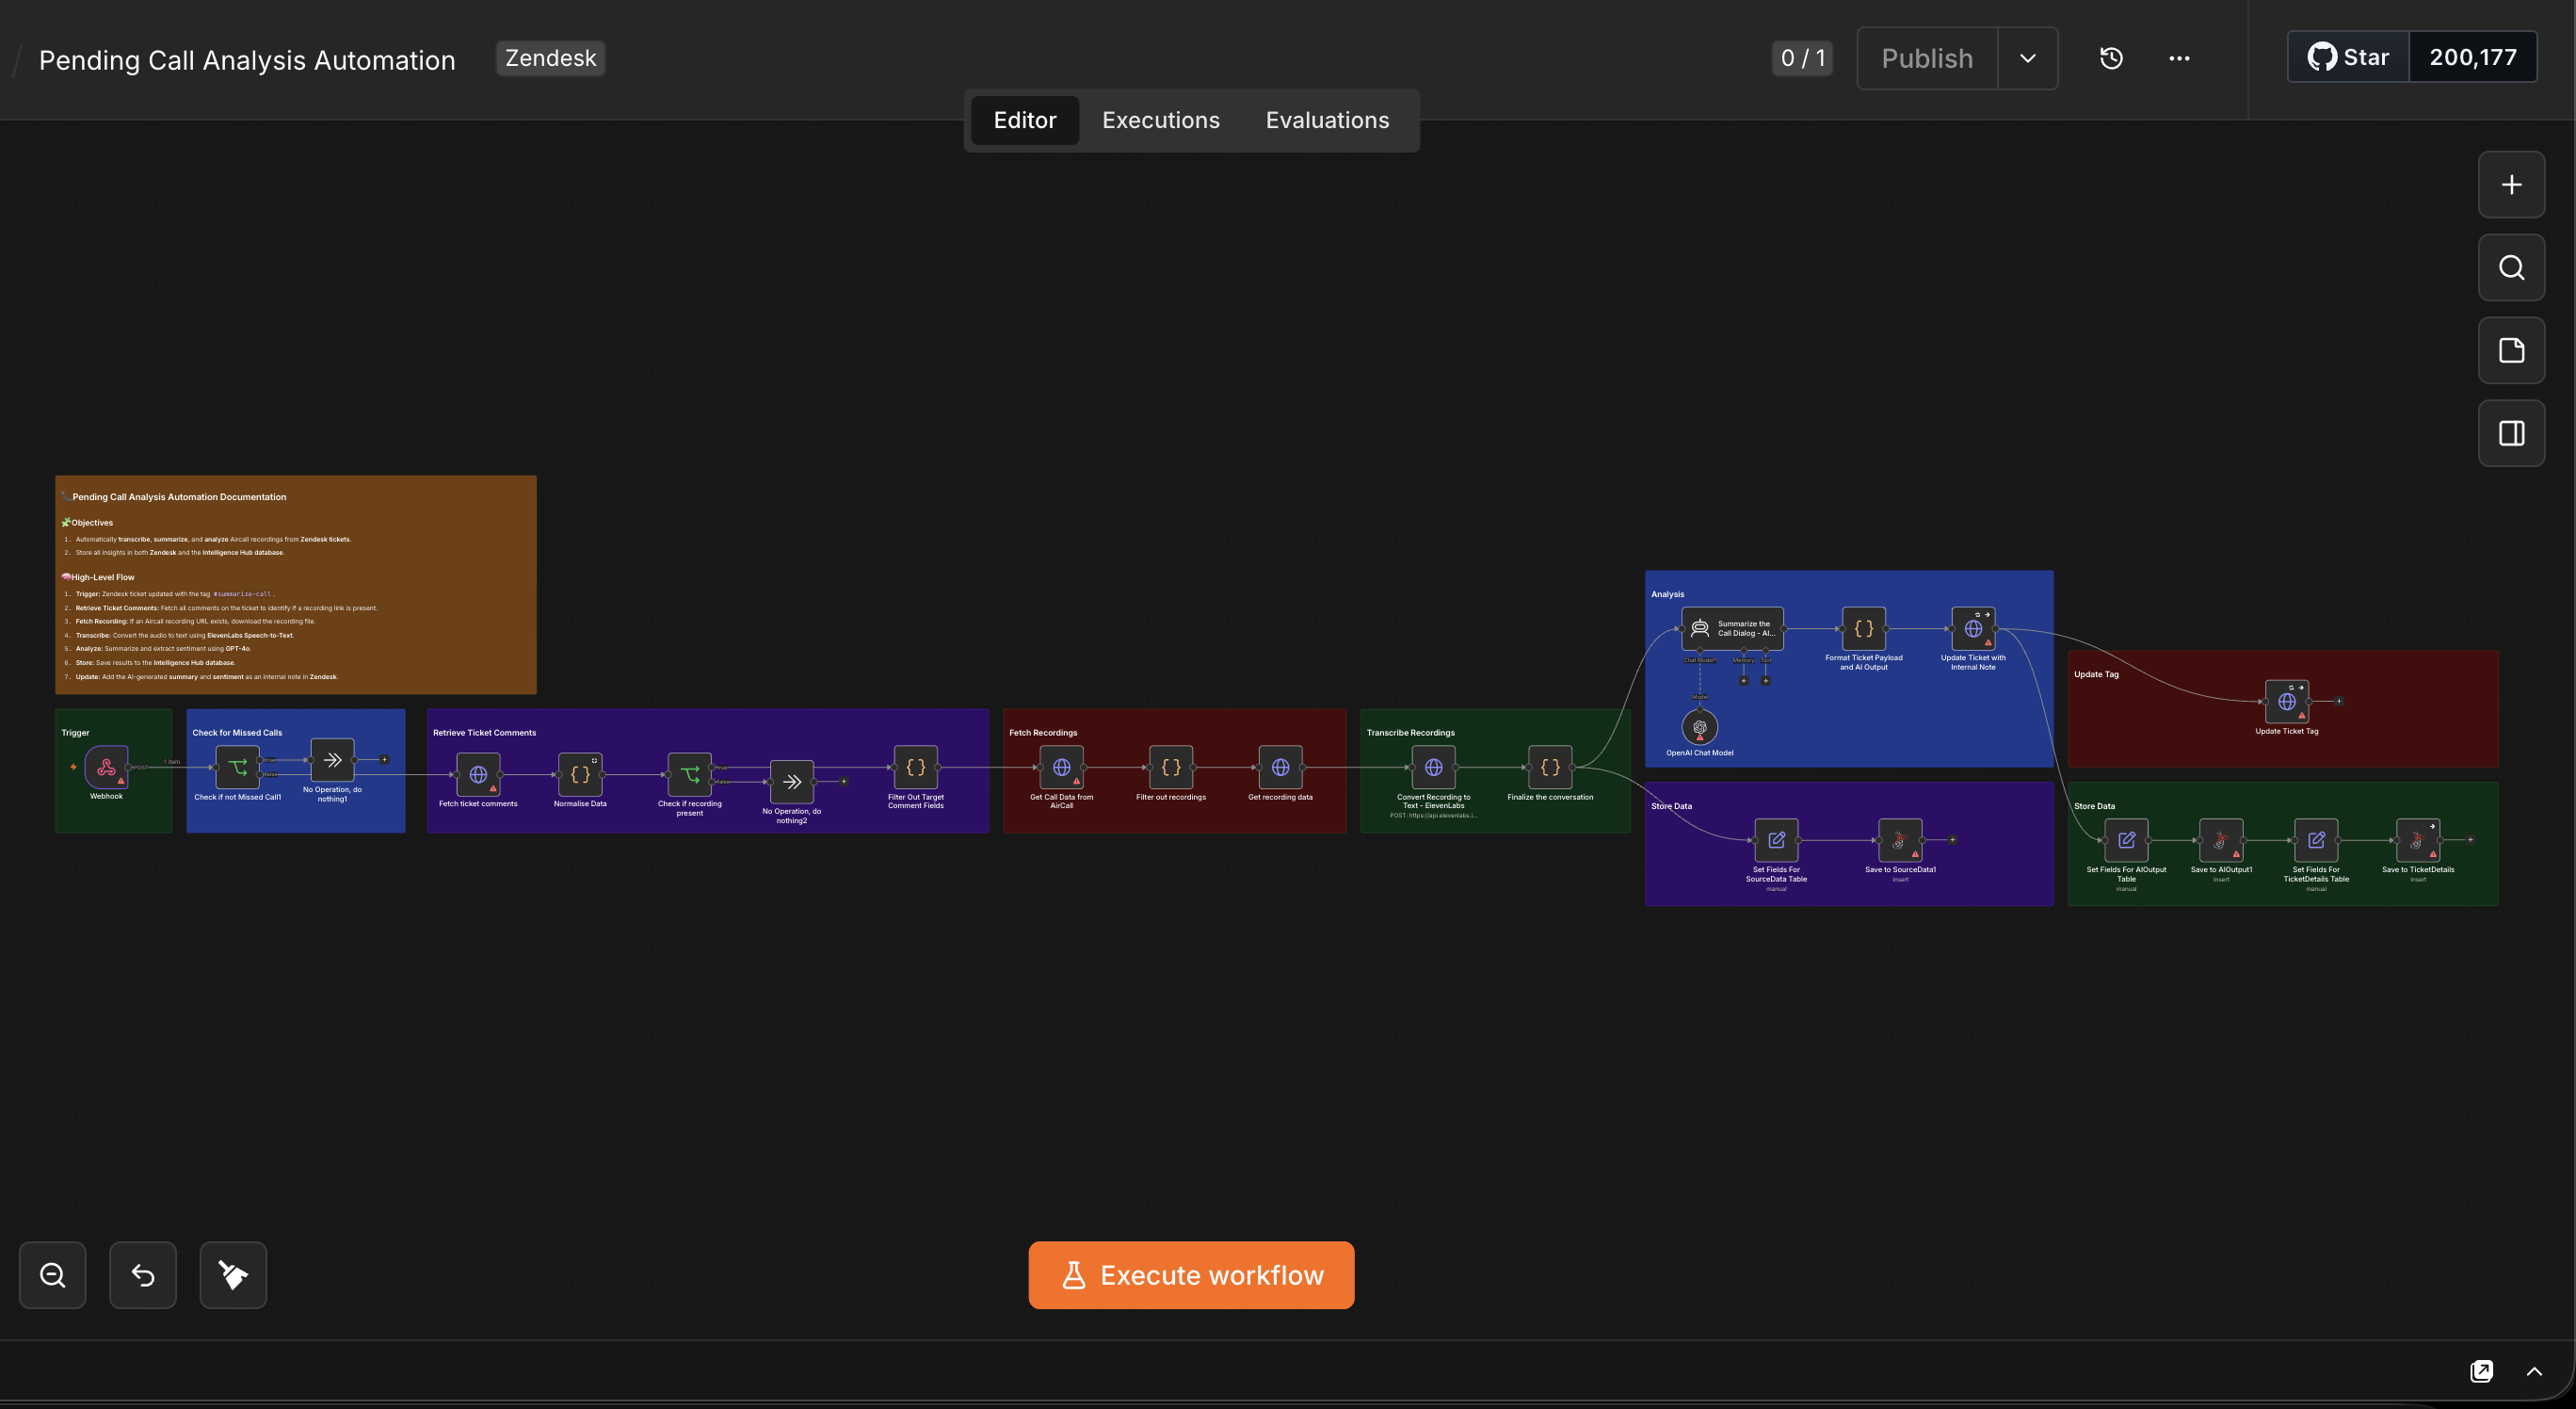Expand the Publish dropdown arrow

(x=2027, y=58)
